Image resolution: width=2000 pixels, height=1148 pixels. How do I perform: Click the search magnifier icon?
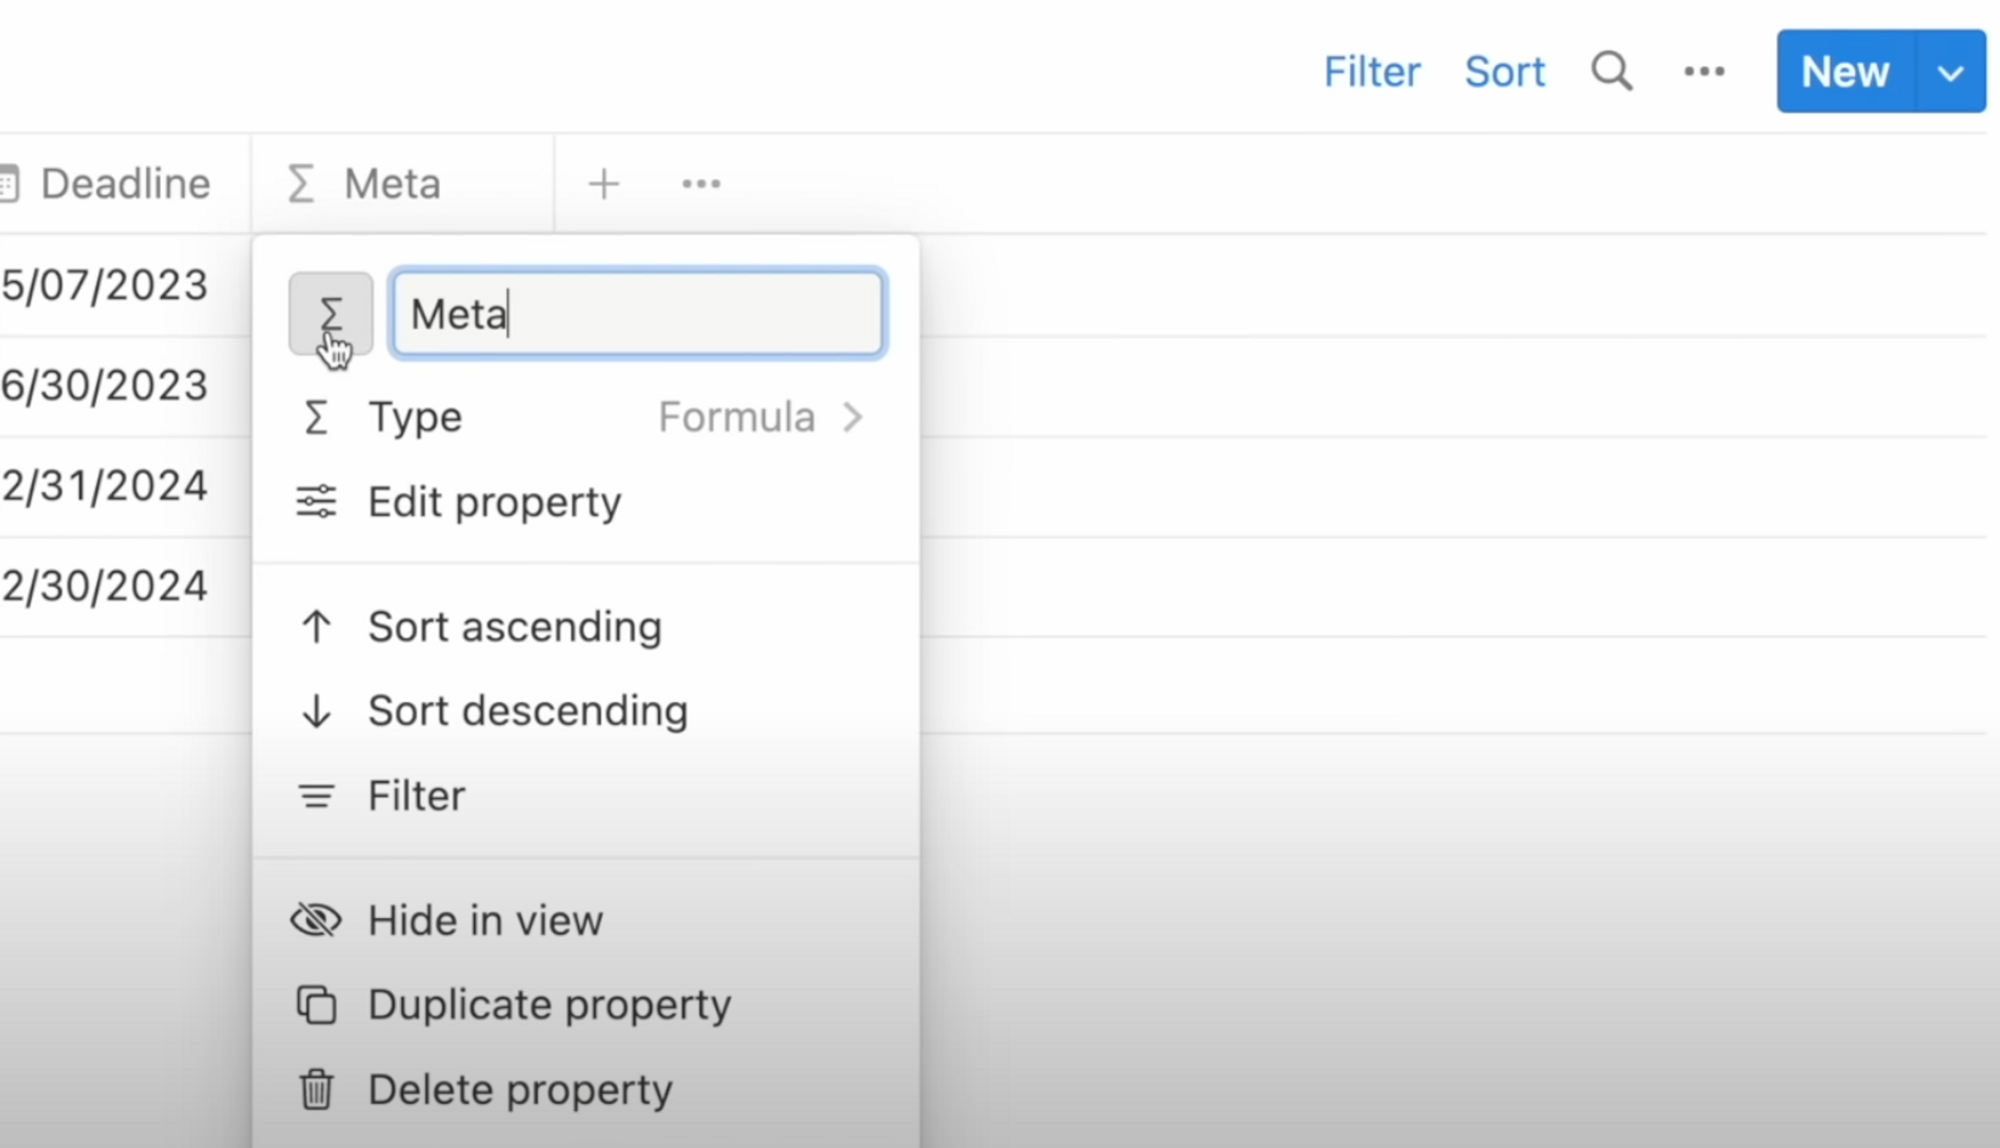(1611, 72)
